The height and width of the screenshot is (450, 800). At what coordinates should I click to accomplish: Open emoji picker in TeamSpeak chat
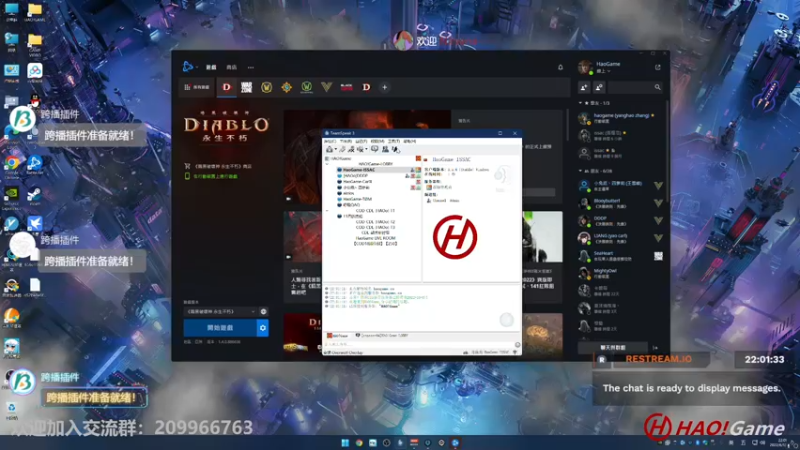click(x=517, y=344)
